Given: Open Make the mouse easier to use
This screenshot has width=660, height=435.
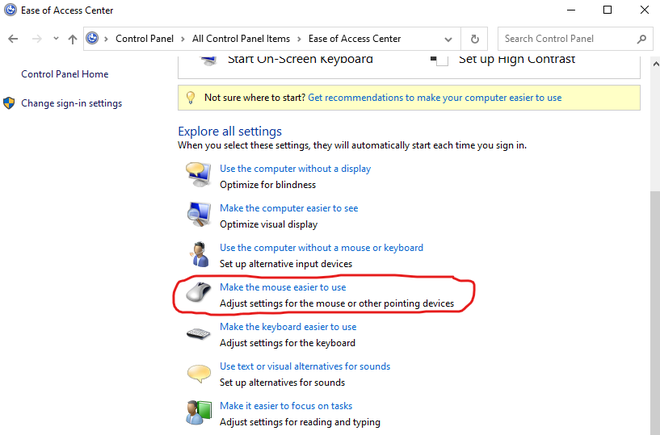Looking at the screenshot, I should [283, 287].
